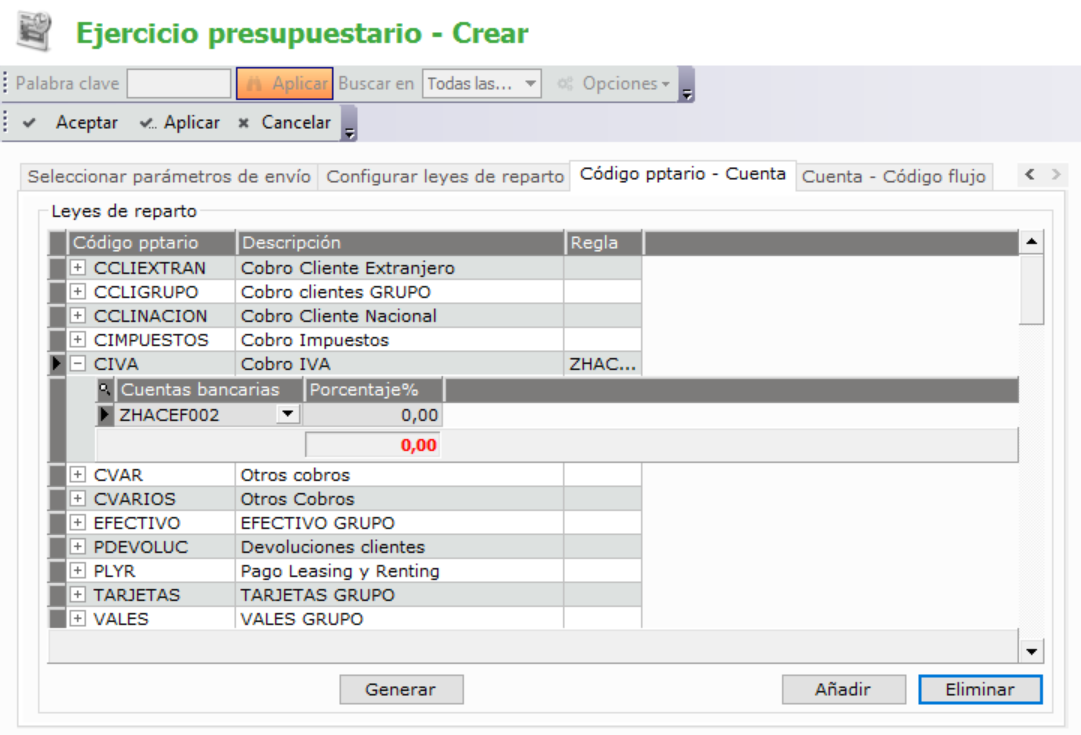Expand the TARJETAS row
The height and width of the screenshot is (735, 1081).
[78, 595]
